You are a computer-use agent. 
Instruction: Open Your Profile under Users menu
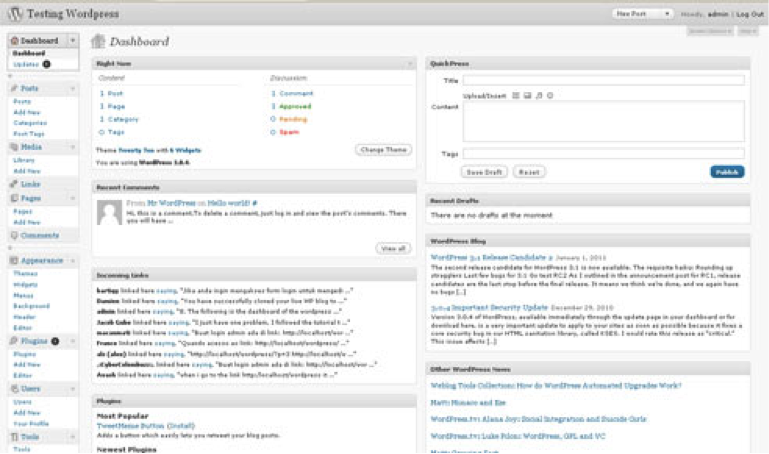[30, 423]
